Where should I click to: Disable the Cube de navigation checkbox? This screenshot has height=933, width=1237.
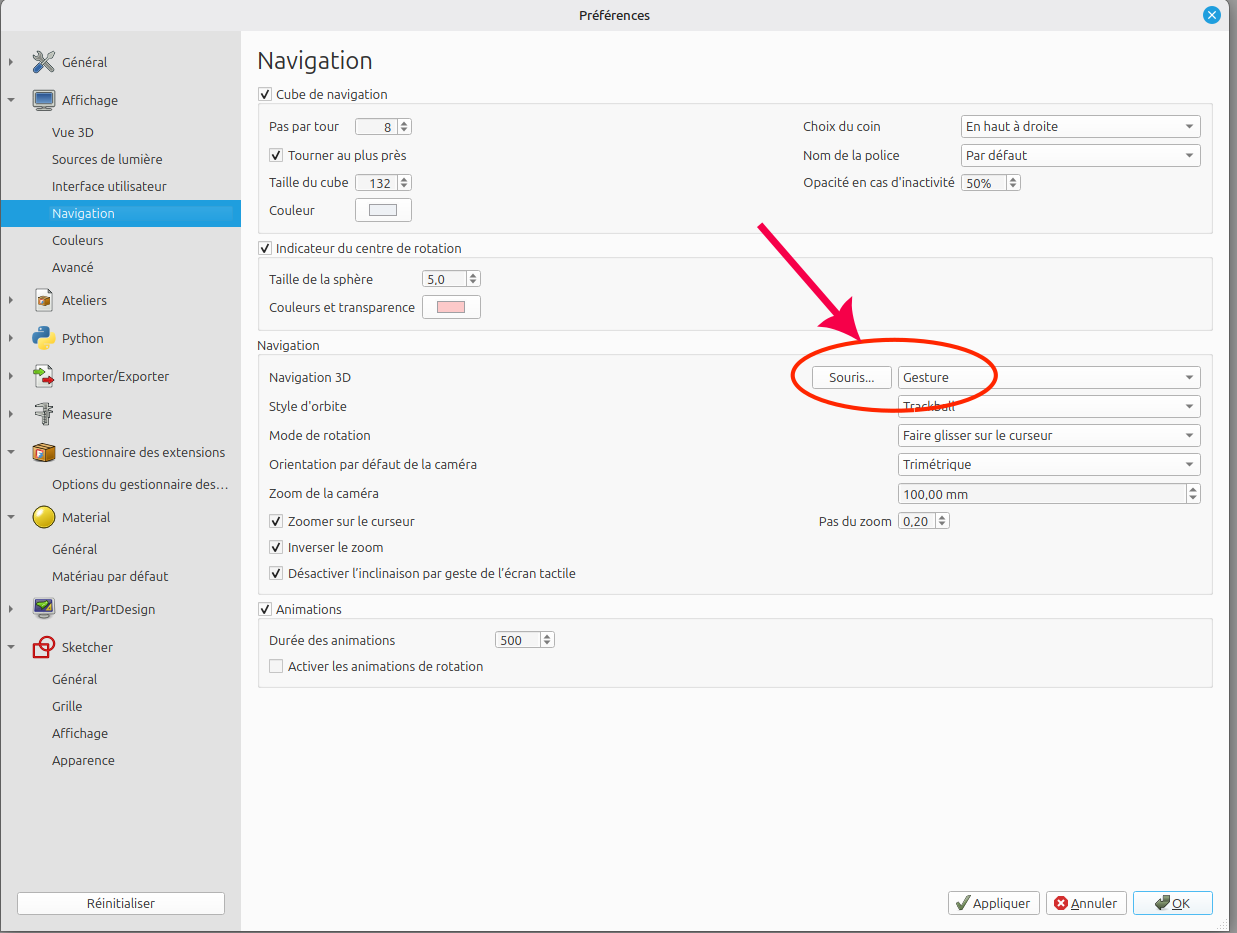(265, 94)
